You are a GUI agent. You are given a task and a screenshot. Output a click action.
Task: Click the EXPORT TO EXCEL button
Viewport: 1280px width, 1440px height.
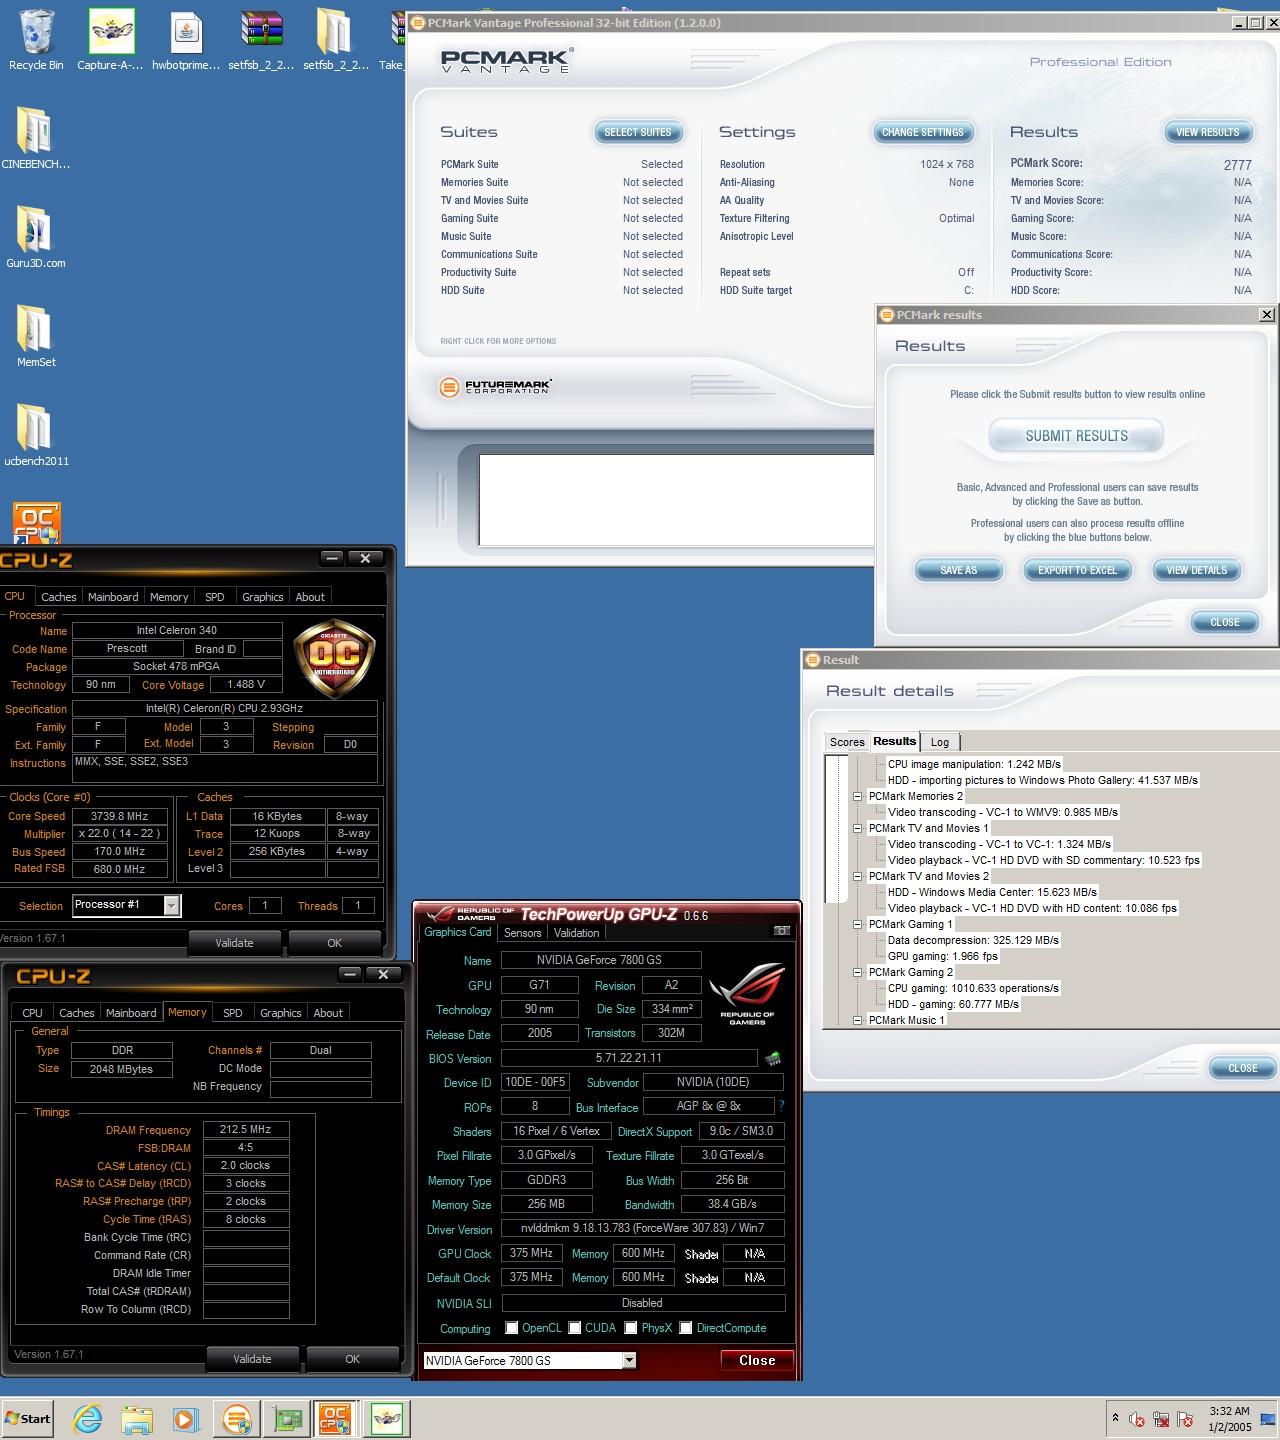1077,570
